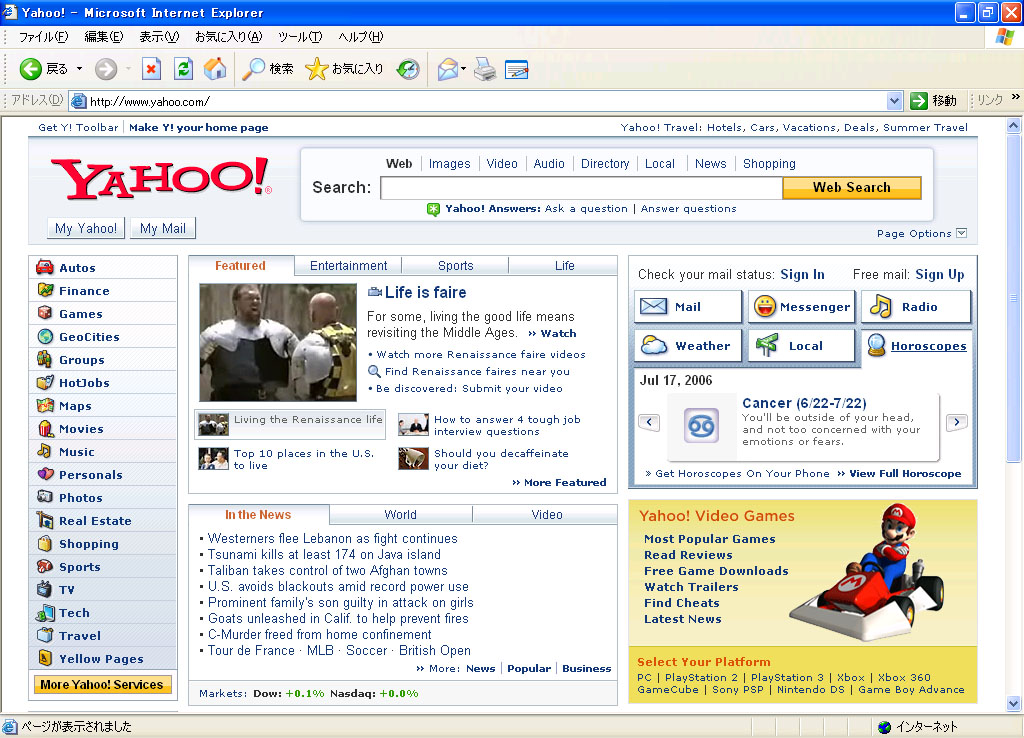The image size is (1024, 738).
Task: Click the Games dice icon
Action: coord(45,313)
